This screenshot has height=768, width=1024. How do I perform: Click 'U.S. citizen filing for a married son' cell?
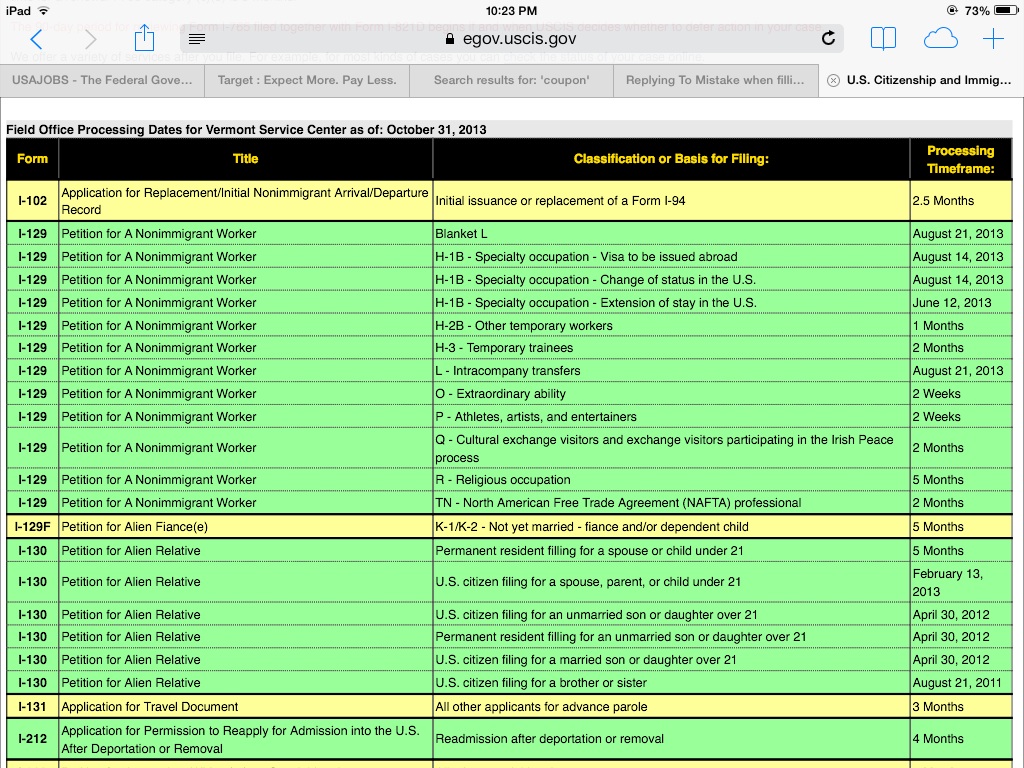coord(671,660)
